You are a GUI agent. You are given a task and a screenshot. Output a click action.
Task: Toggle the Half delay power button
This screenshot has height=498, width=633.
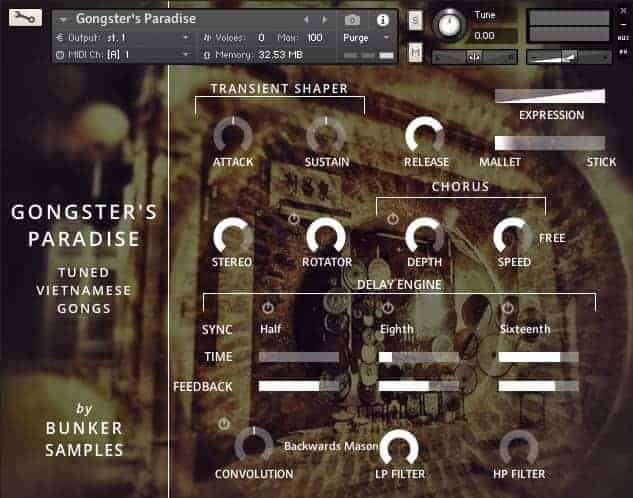[268, 308]
